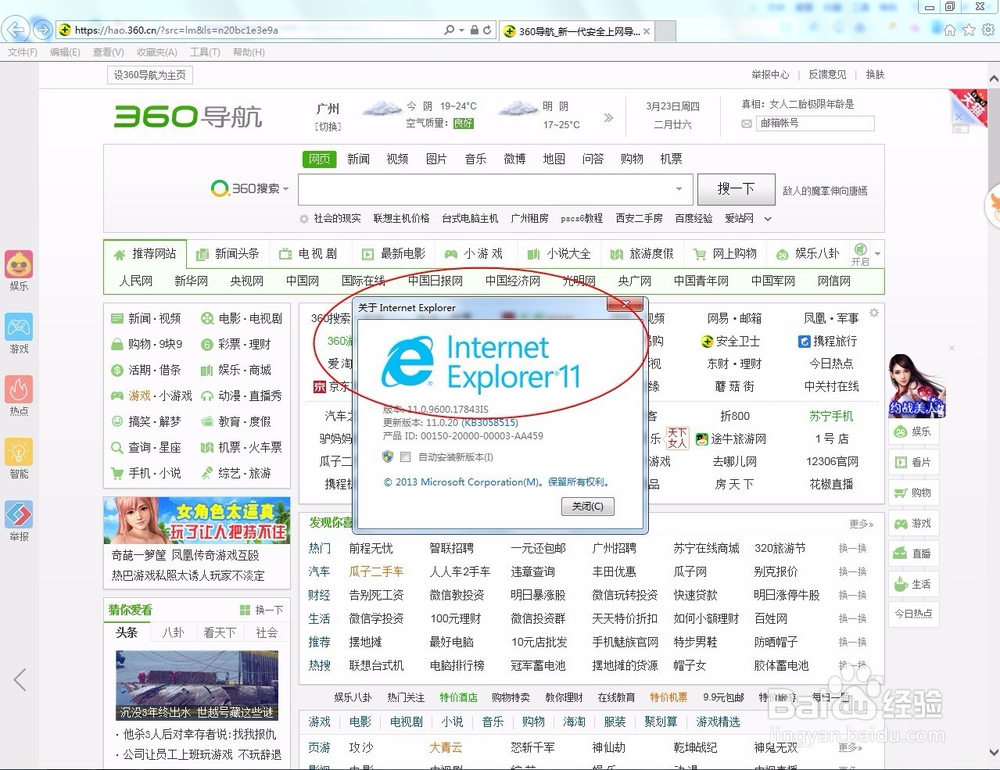Open the 携程旅行 link
This screenshot has height=770, width=1000.
coord(828,341)
